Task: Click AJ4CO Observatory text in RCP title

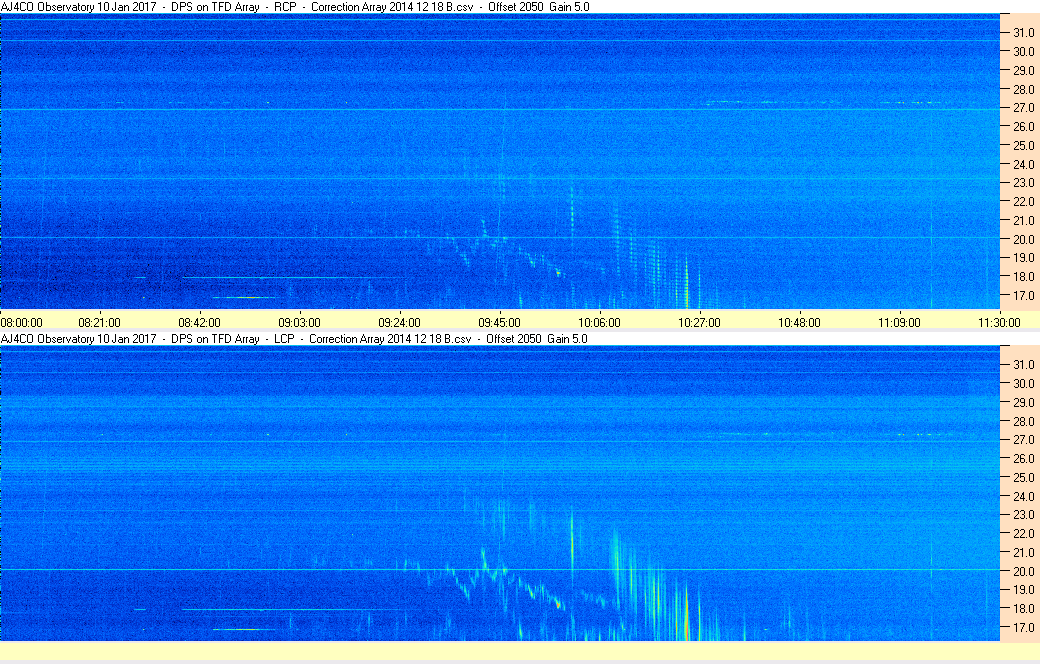Action: click(x=48, y=7)
